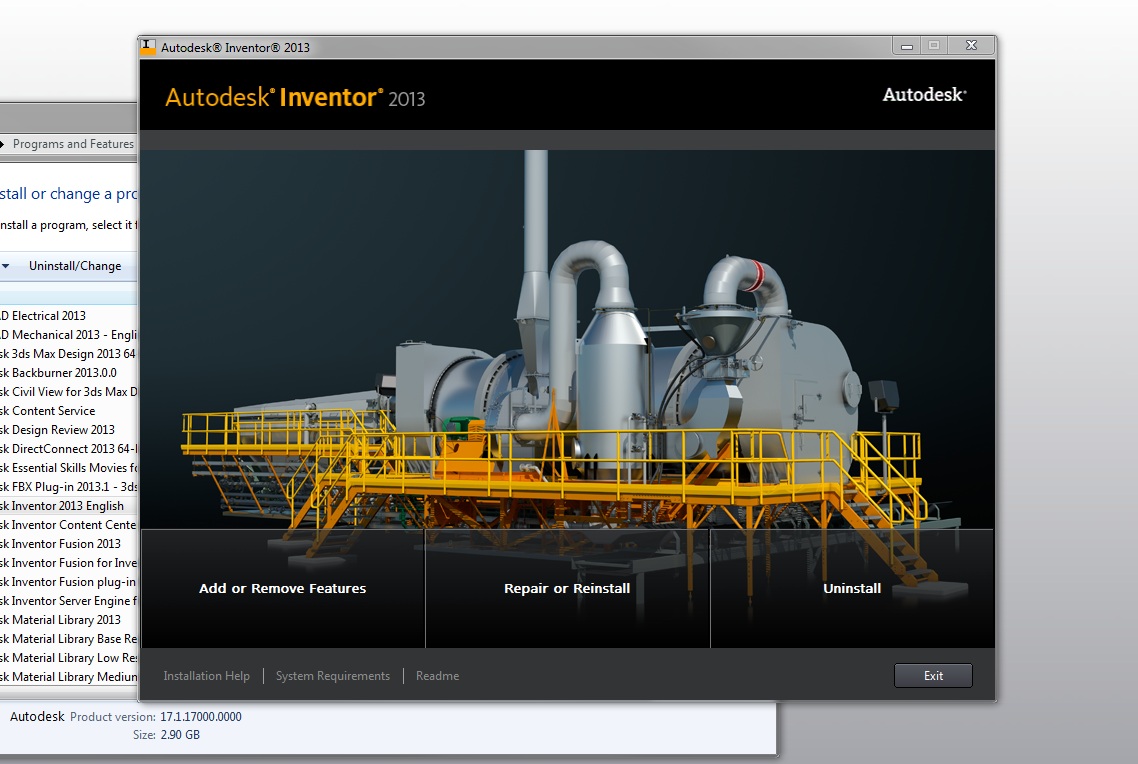Select the 'Inventor Fusion for Inve' row
The width and height of the screenshot is (1138, 764).
coord(68,562)
